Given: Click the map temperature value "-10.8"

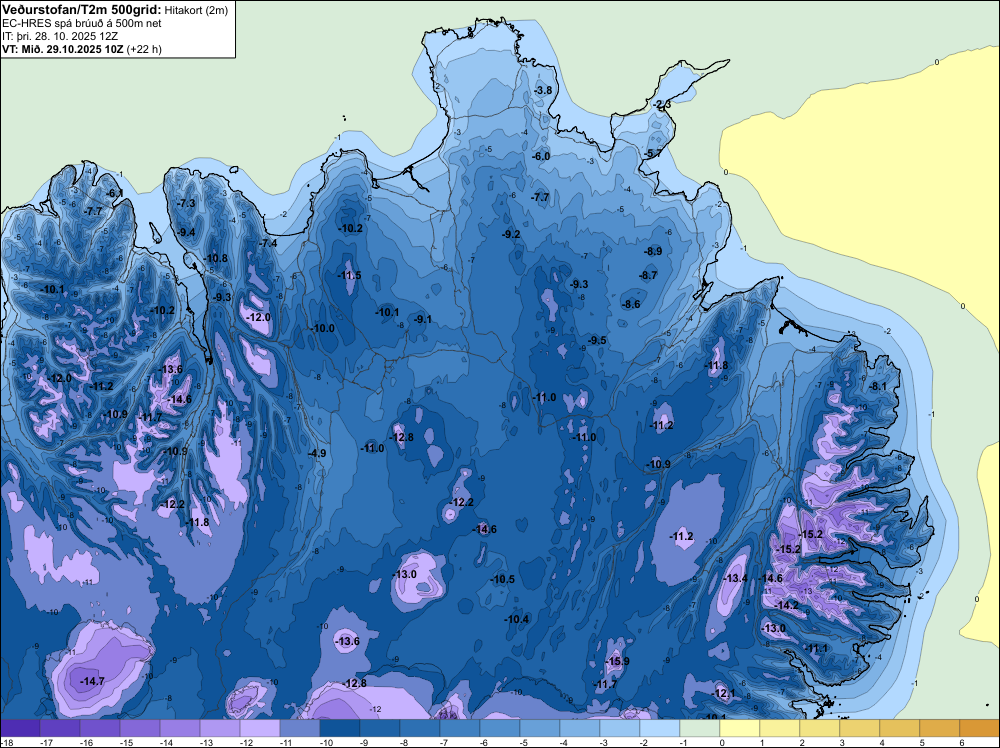Looking at the screenshot, I should pos(216,258).
